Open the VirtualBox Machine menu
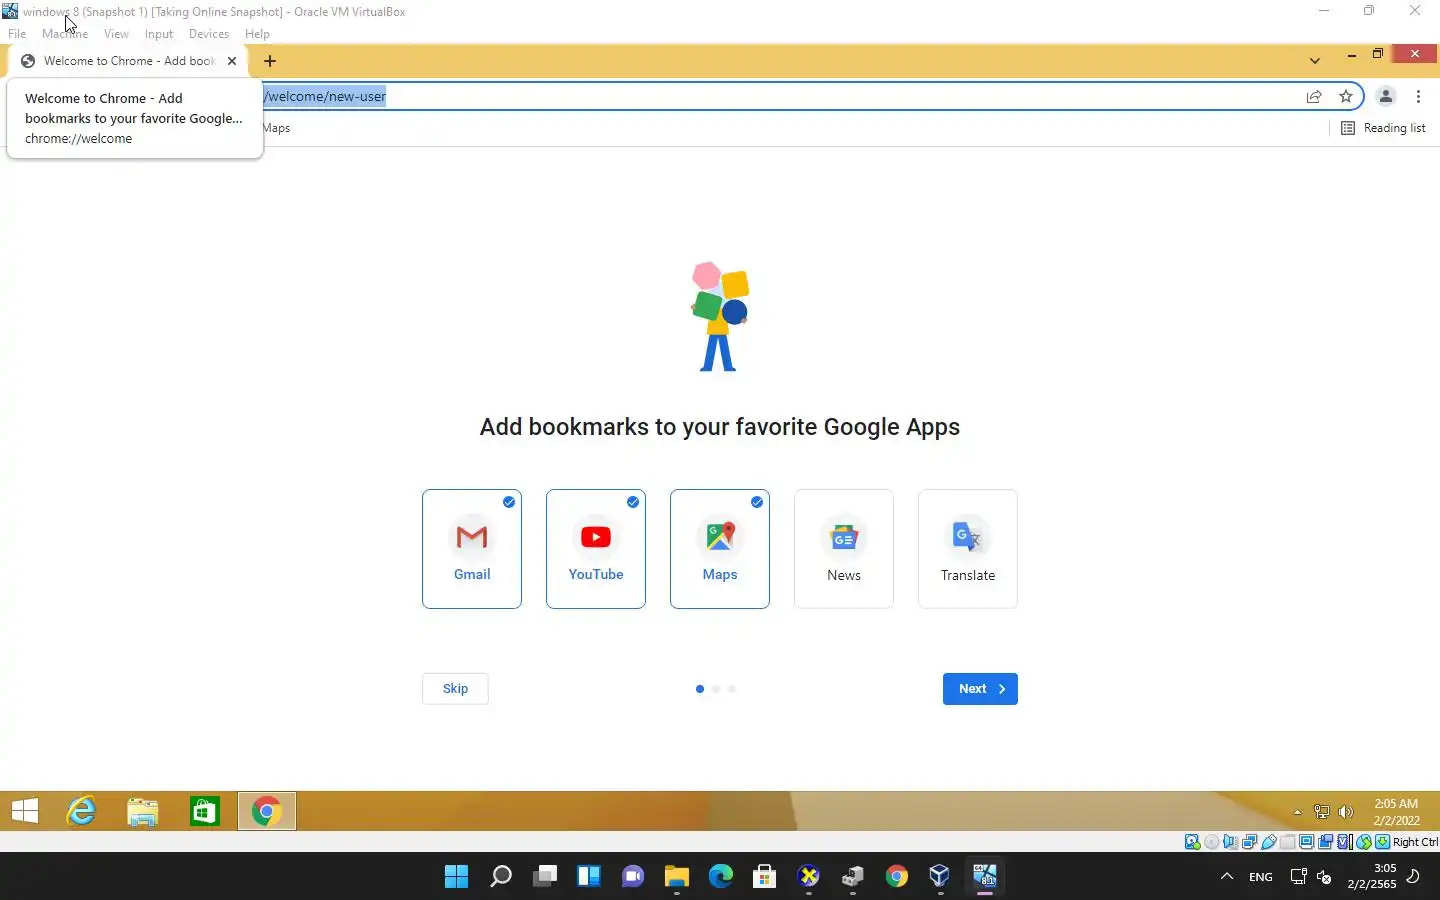Image resolution: width=1440 pixels, height=900 pixels. pos(65,34)
